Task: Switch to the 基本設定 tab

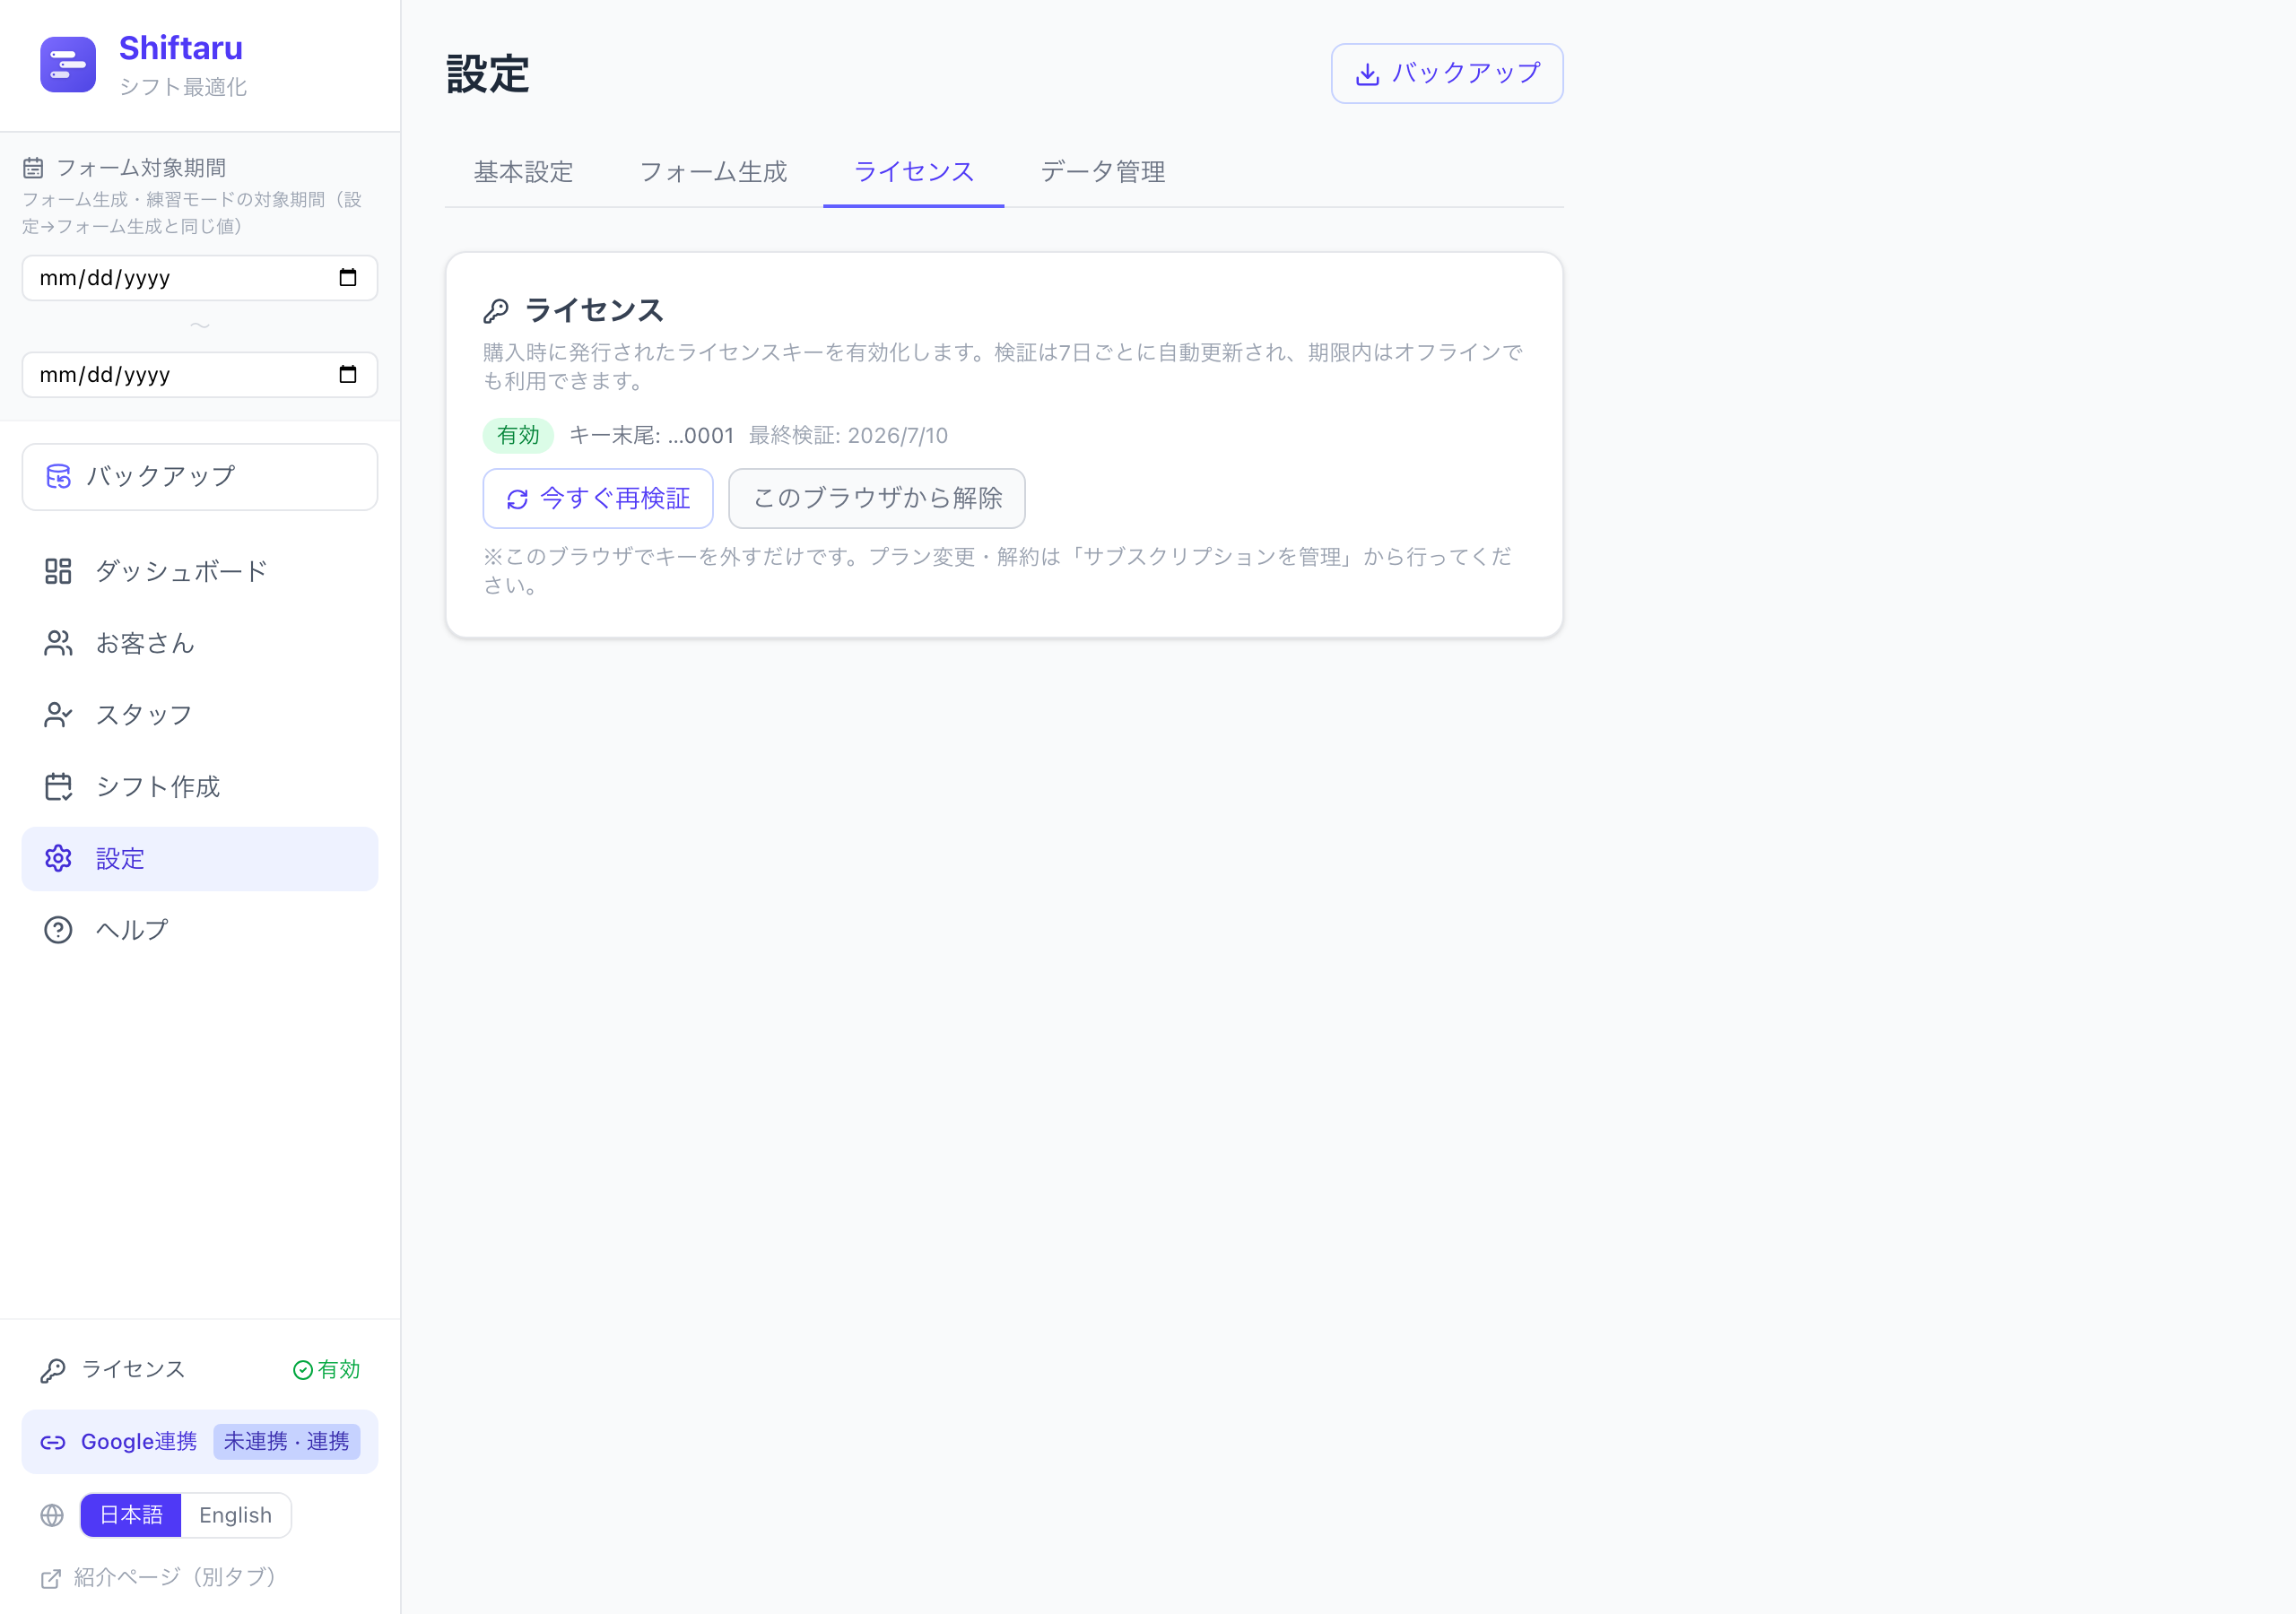Action: tap(523, 172)
